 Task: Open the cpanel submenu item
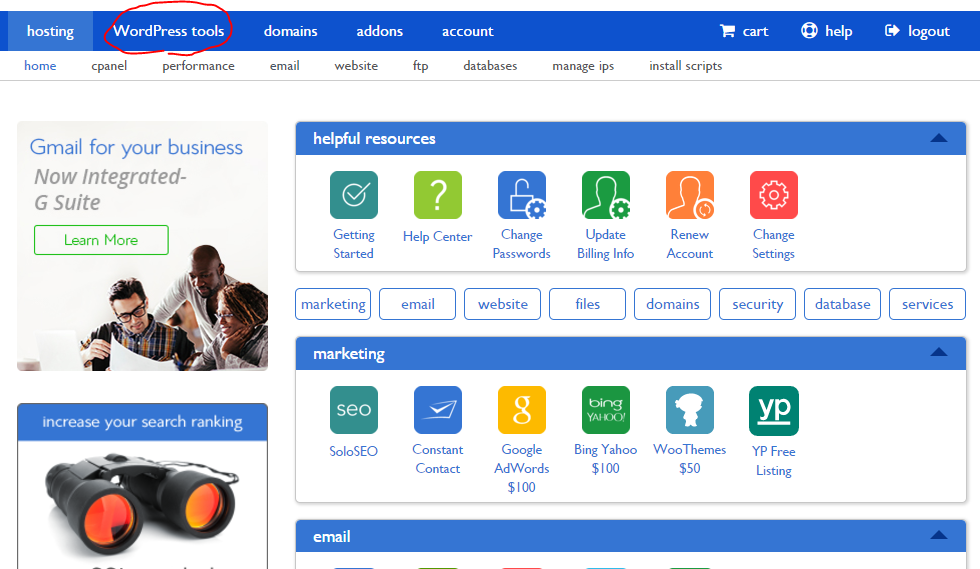coord(109,66)
